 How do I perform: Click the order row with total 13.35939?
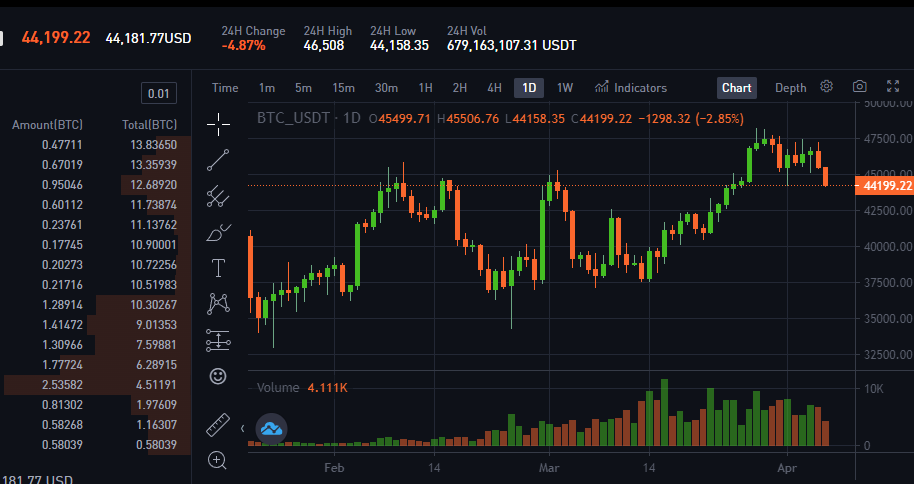click(x=97, y=165)
